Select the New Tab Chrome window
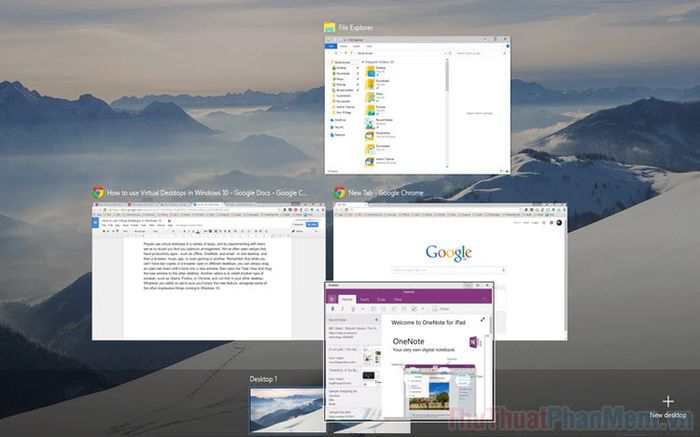 pyautogui.click(x=450, y=243)
